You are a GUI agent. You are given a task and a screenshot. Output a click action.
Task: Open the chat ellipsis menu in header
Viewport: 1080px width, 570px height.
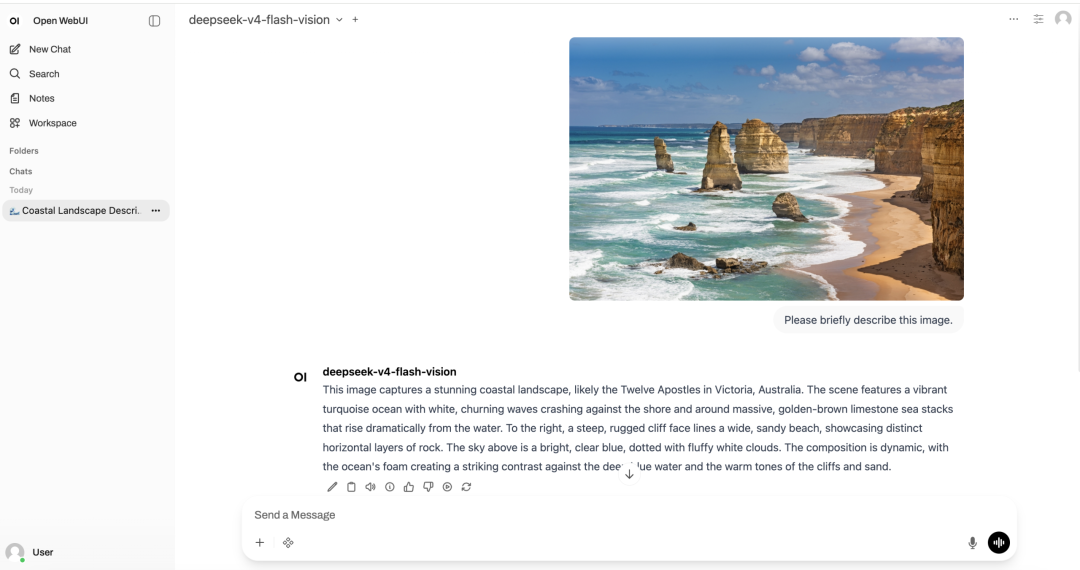[x=1014, y=19]
